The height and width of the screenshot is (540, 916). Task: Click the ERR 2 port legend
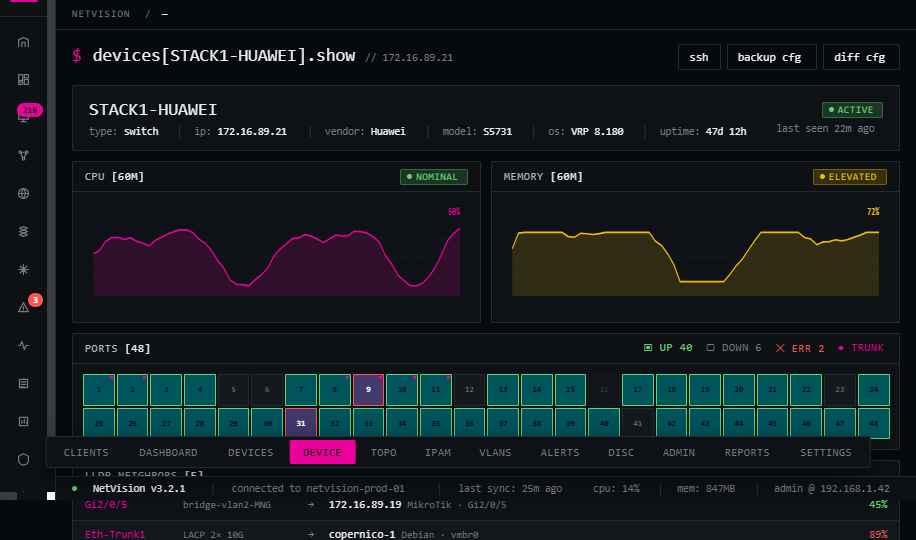(x=799, y=348)
